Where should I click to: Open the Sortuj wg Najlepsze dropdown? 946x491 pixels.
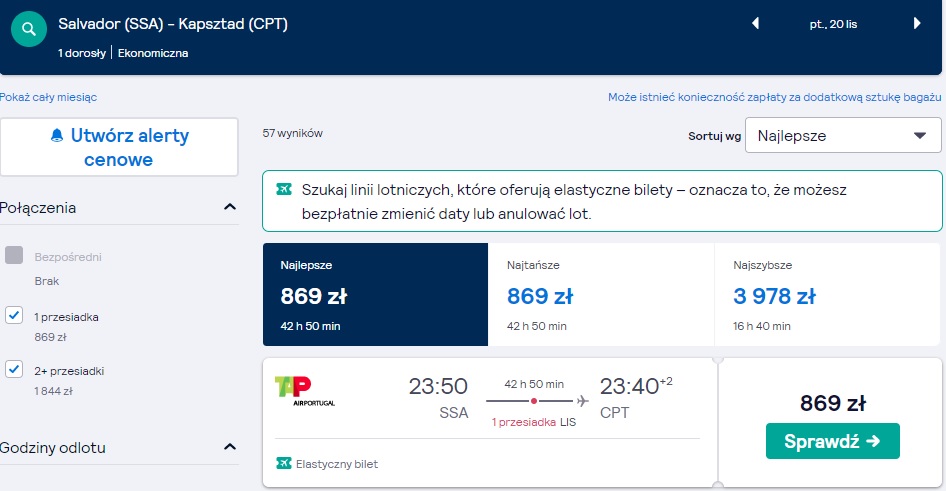(843, 135)
